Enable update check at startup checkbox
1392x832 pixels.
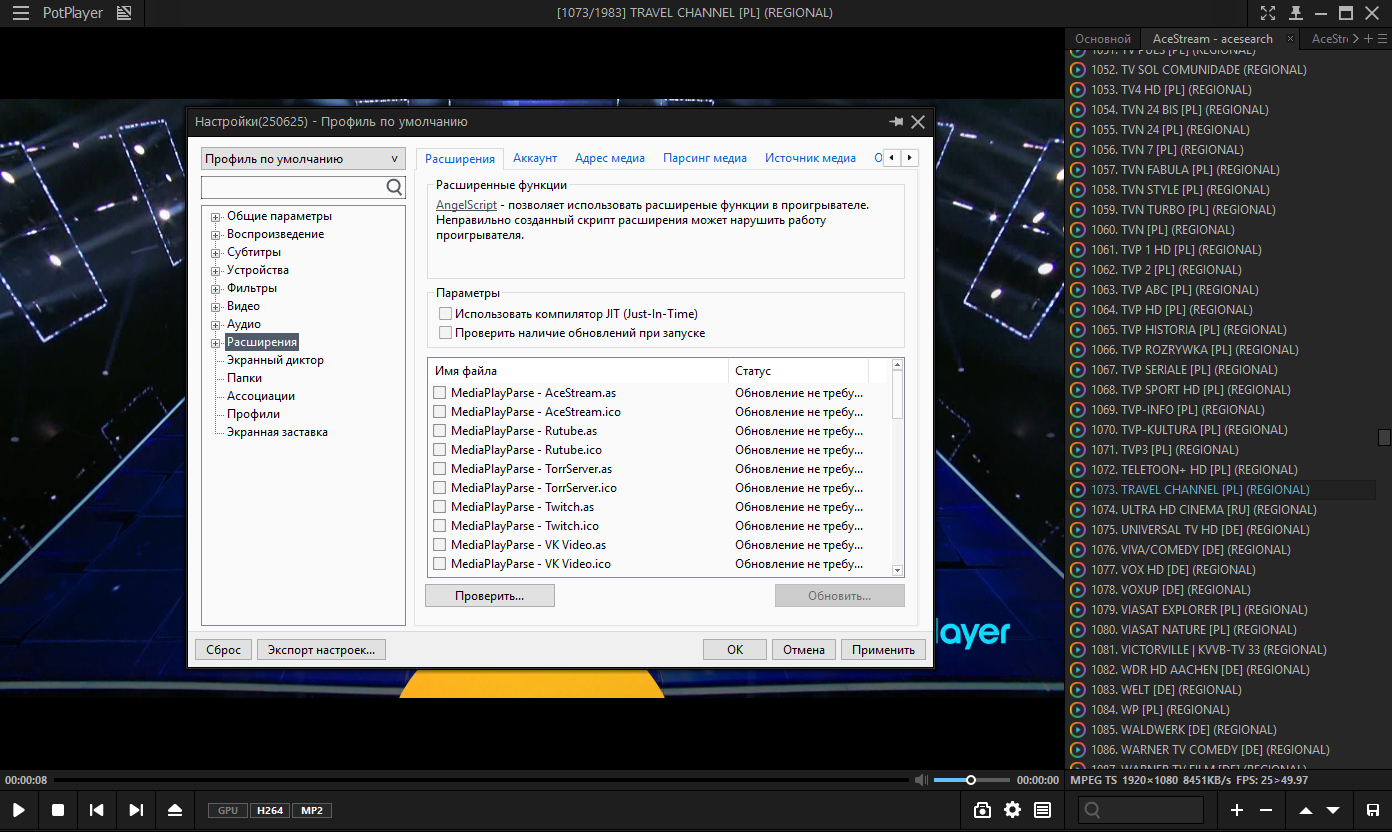pos(446,333)
